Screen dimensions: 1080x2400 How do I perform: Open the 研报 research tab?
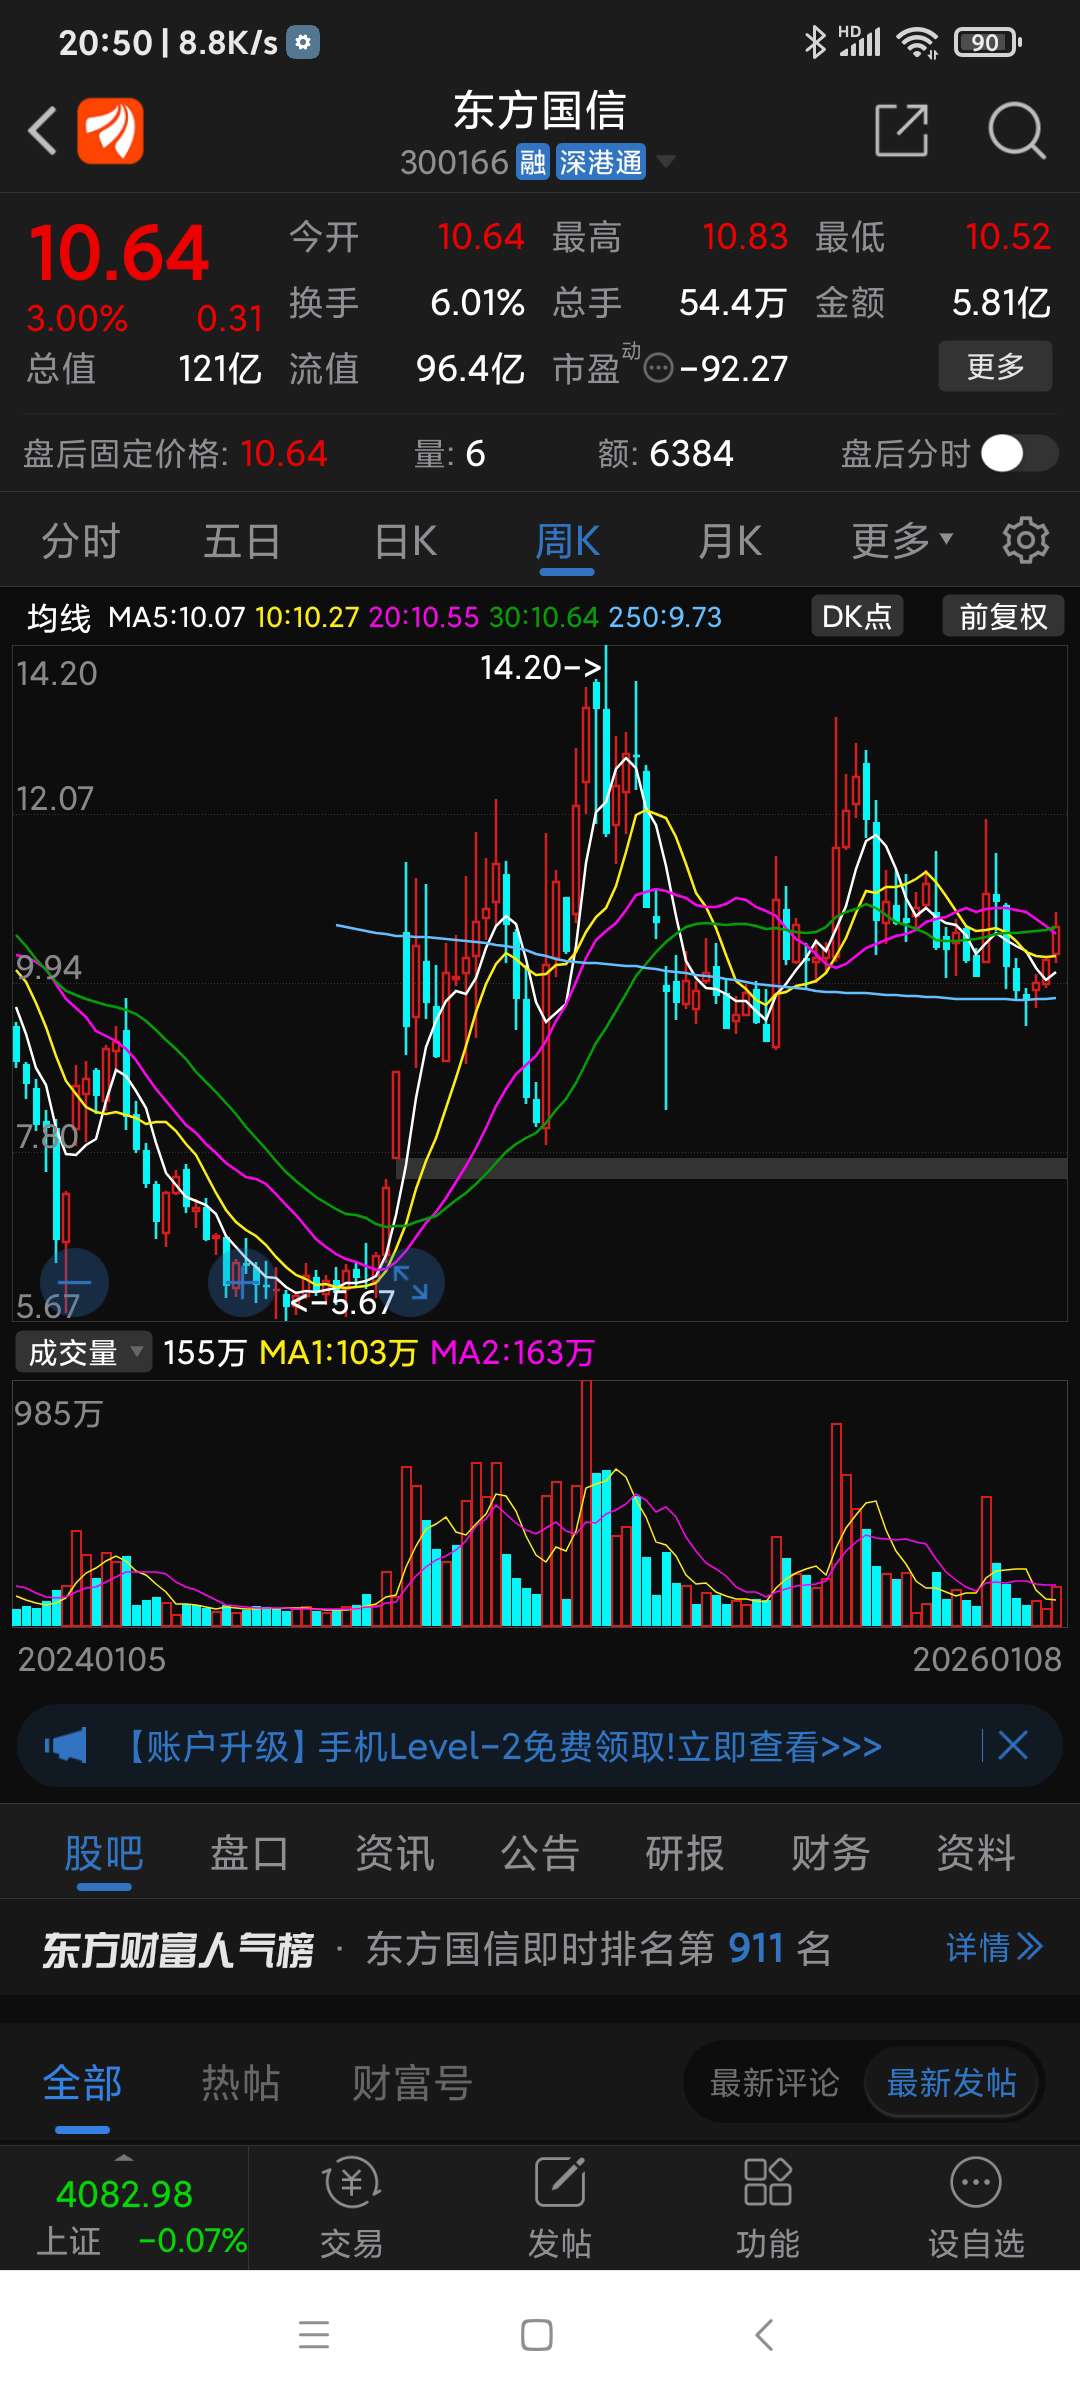(685, 1853)
